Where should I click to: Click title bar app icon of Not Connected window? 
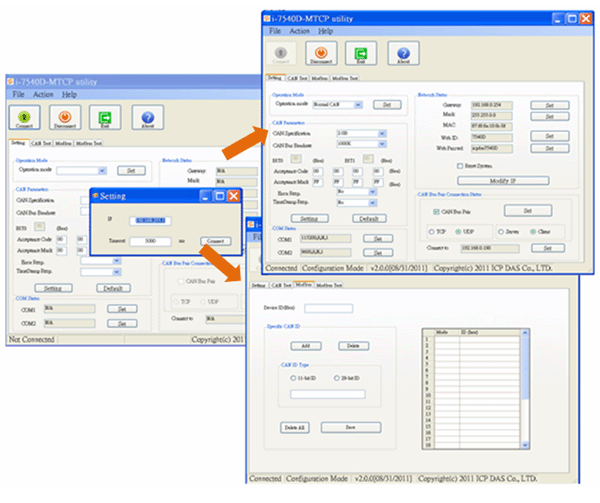(x=10, y=81)
